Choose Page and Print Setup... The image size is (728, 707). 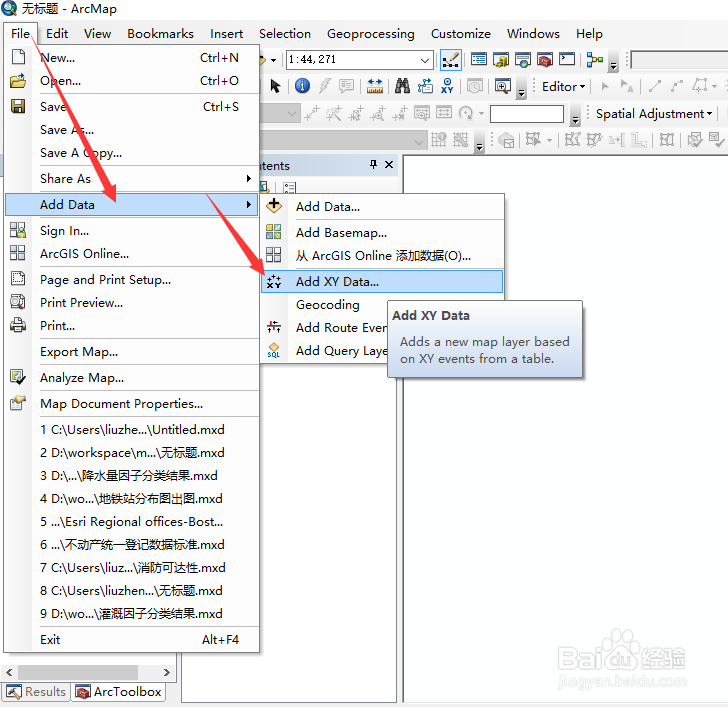tap(132, 279)
